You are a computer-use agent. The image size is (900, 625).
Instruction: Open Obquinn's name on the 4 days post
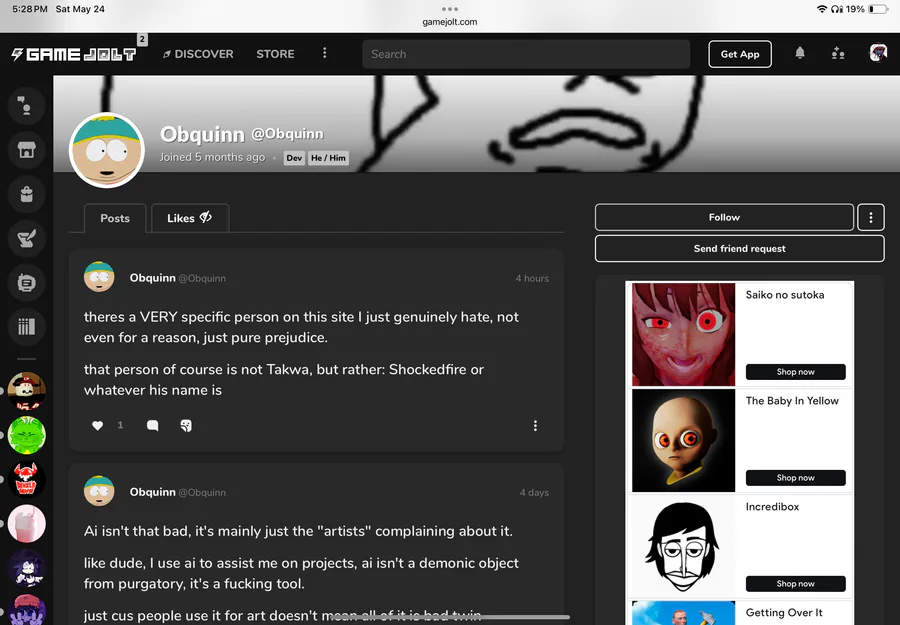153,492
